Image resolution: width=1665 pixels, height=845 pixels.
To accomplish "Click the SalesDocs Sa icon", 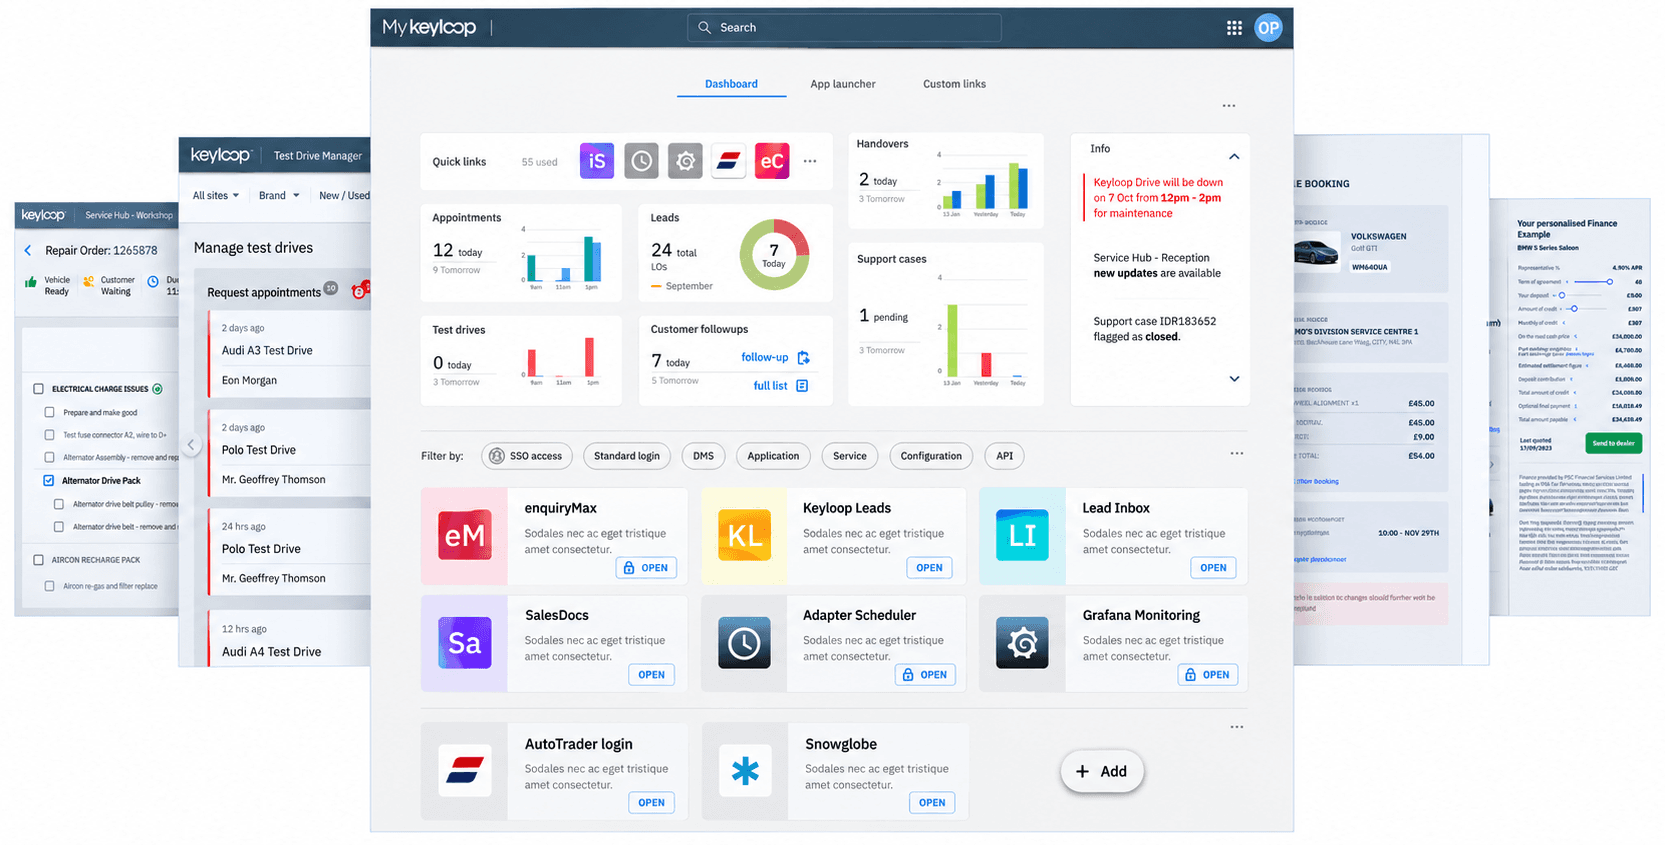I will click(x=465, y=643).
